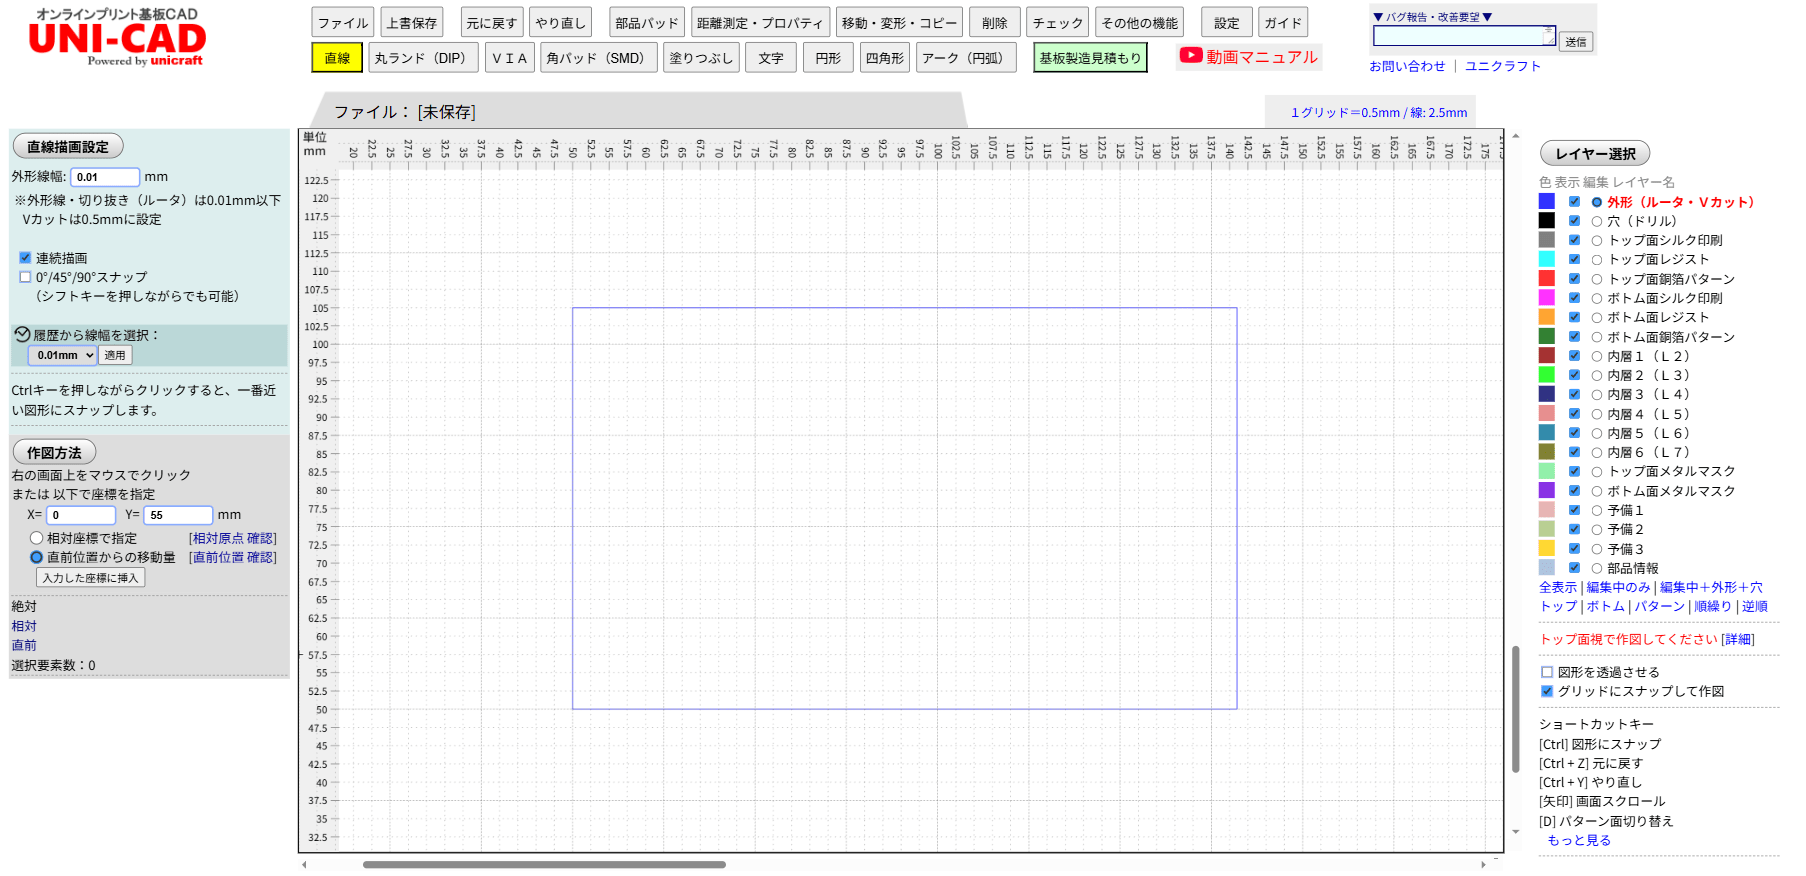Screen dimensions: 1806x876
Task: Expand the バグ報告・改善要望 section
Action: (x=1432, y=17)
